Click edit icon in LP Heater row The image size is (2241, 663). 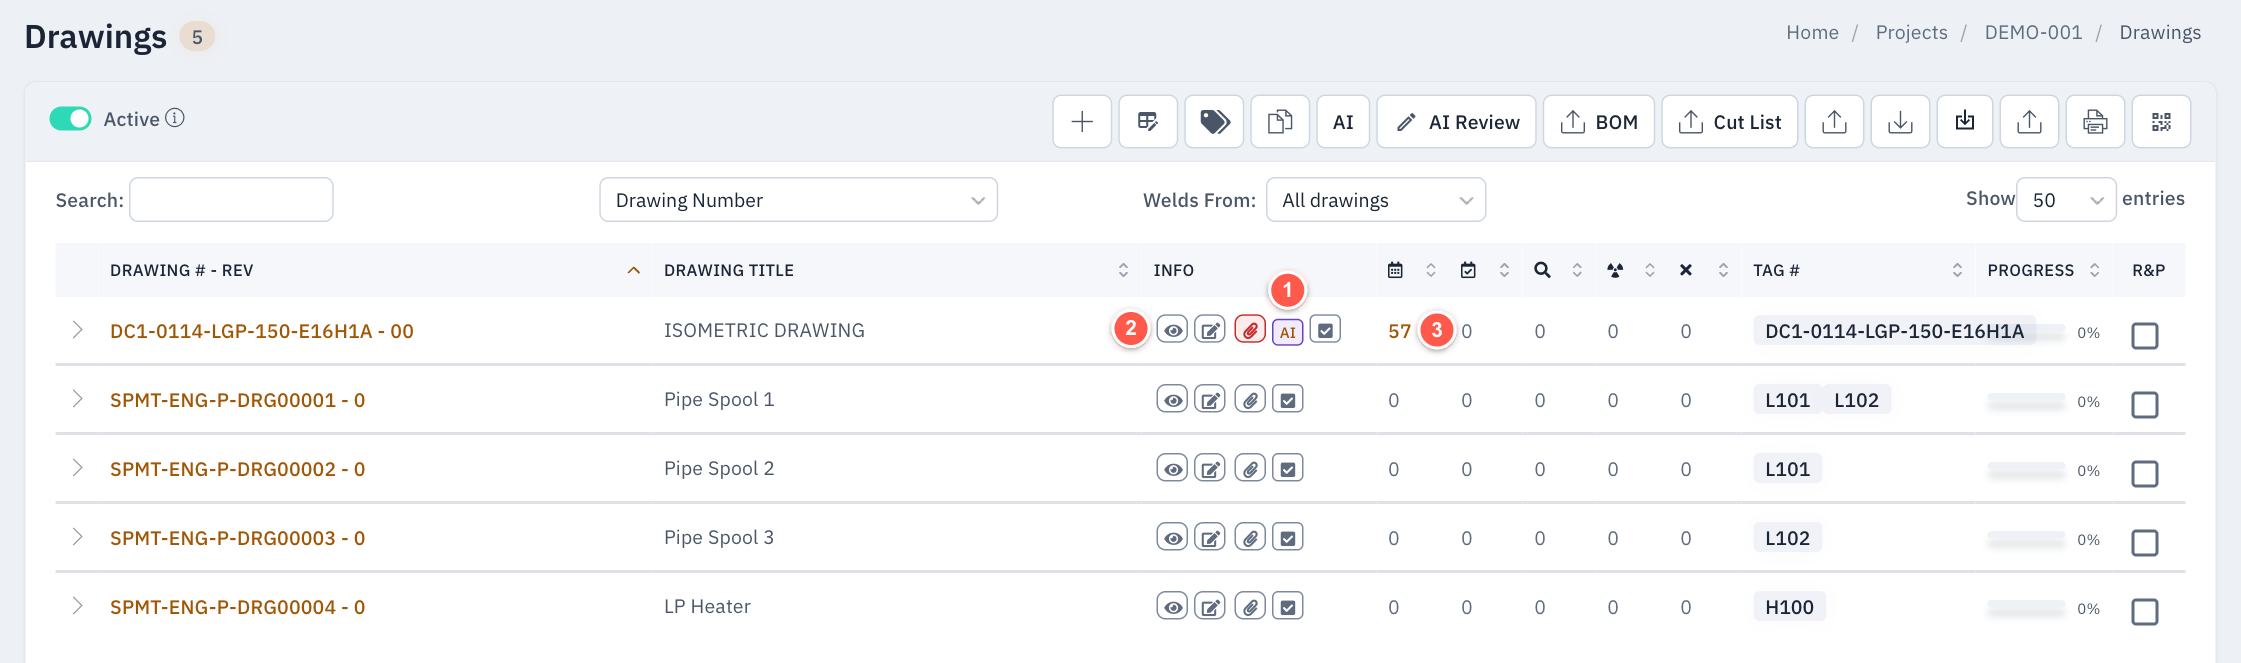point(1210,607)
